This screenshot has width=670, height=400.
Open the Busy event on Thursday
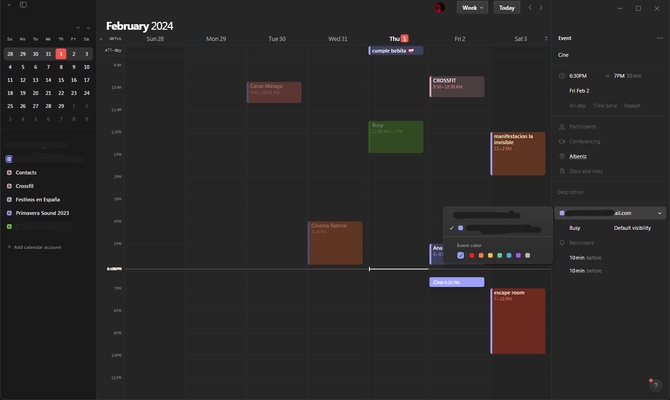coord(396,137)
